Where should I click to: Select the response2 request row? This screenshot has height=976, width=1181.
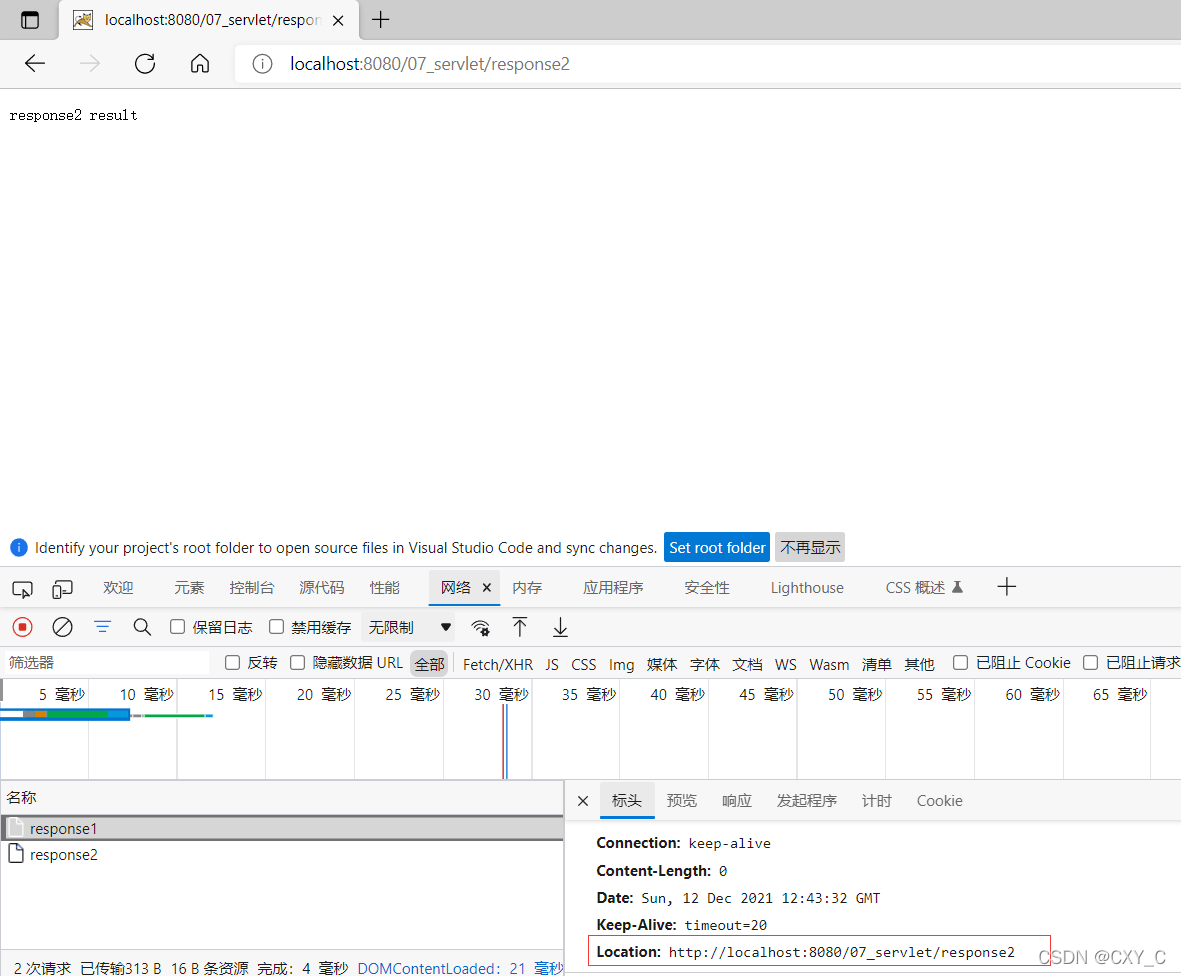(282, 855)
